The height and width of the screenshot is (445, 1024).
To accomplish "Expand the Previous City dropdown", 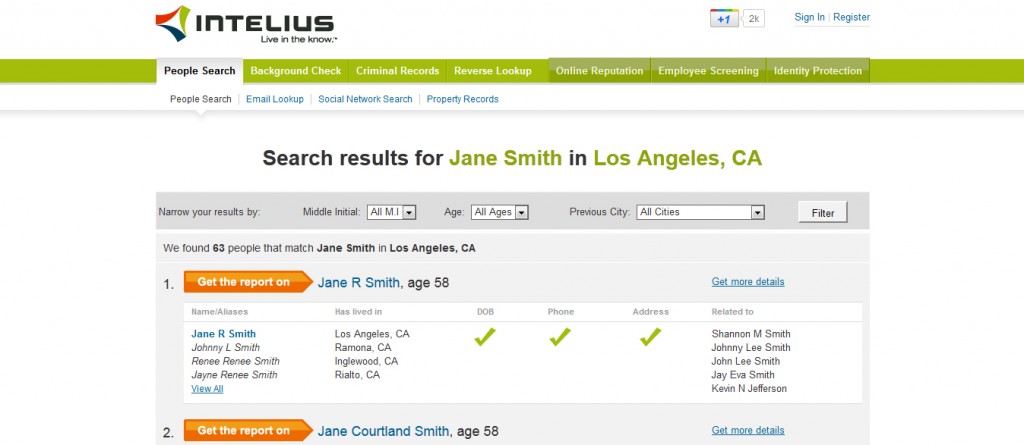I will (x=701, y=212).
